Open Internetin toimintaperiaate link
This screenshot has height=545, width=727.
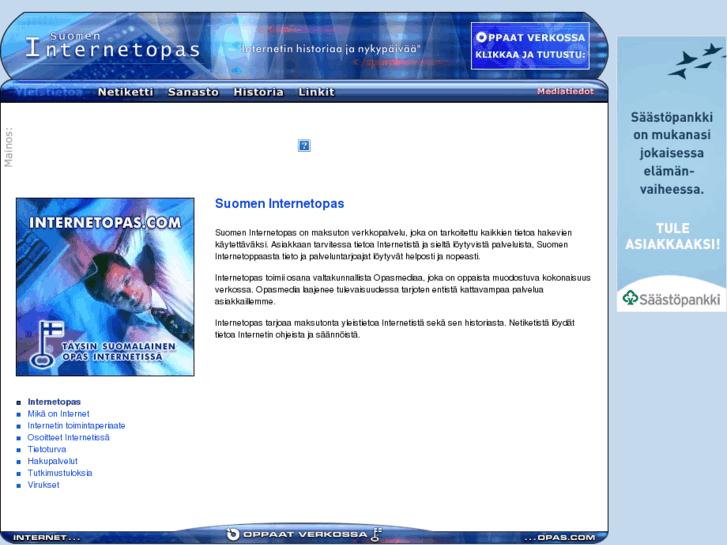tap(76, 425)
